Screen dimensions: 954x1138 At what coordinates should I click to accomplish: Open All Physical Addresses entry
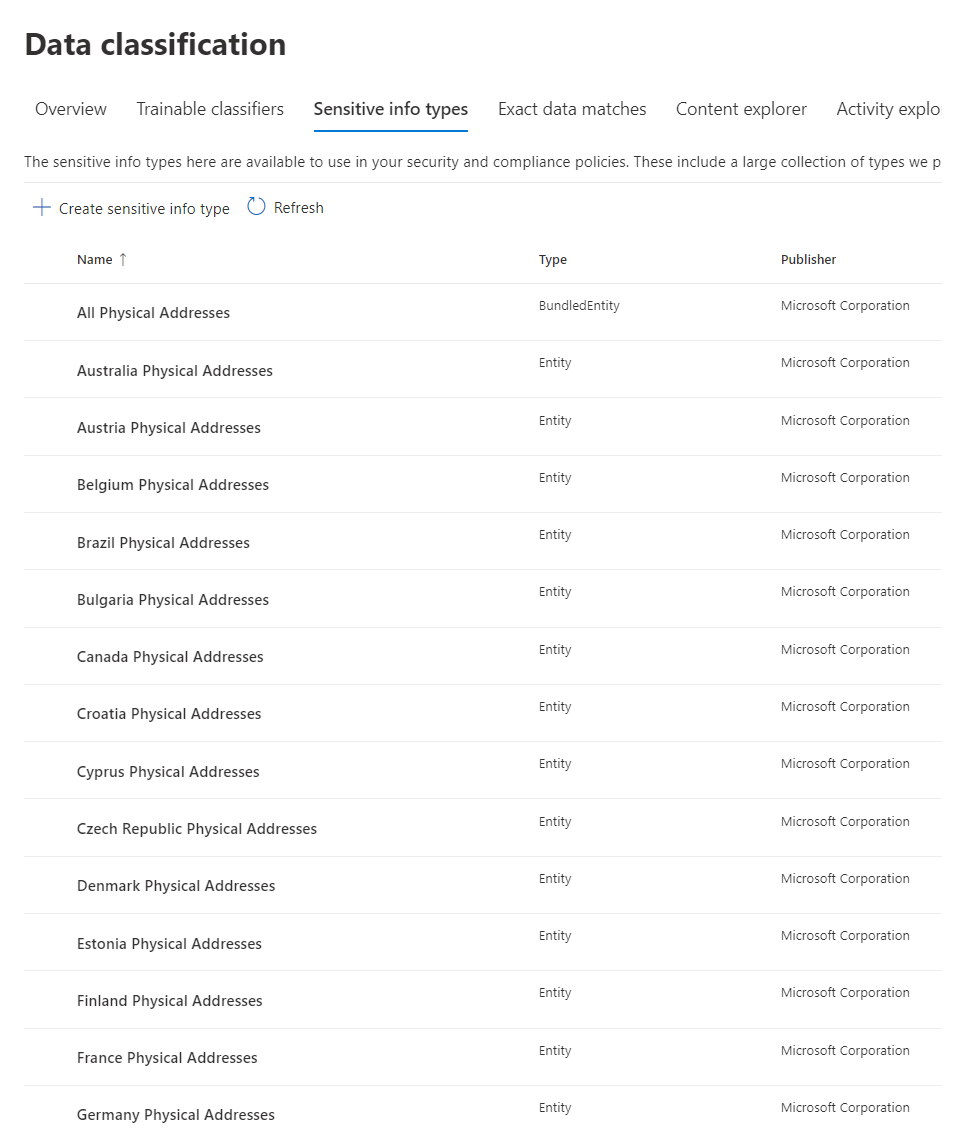click(153, 313)
